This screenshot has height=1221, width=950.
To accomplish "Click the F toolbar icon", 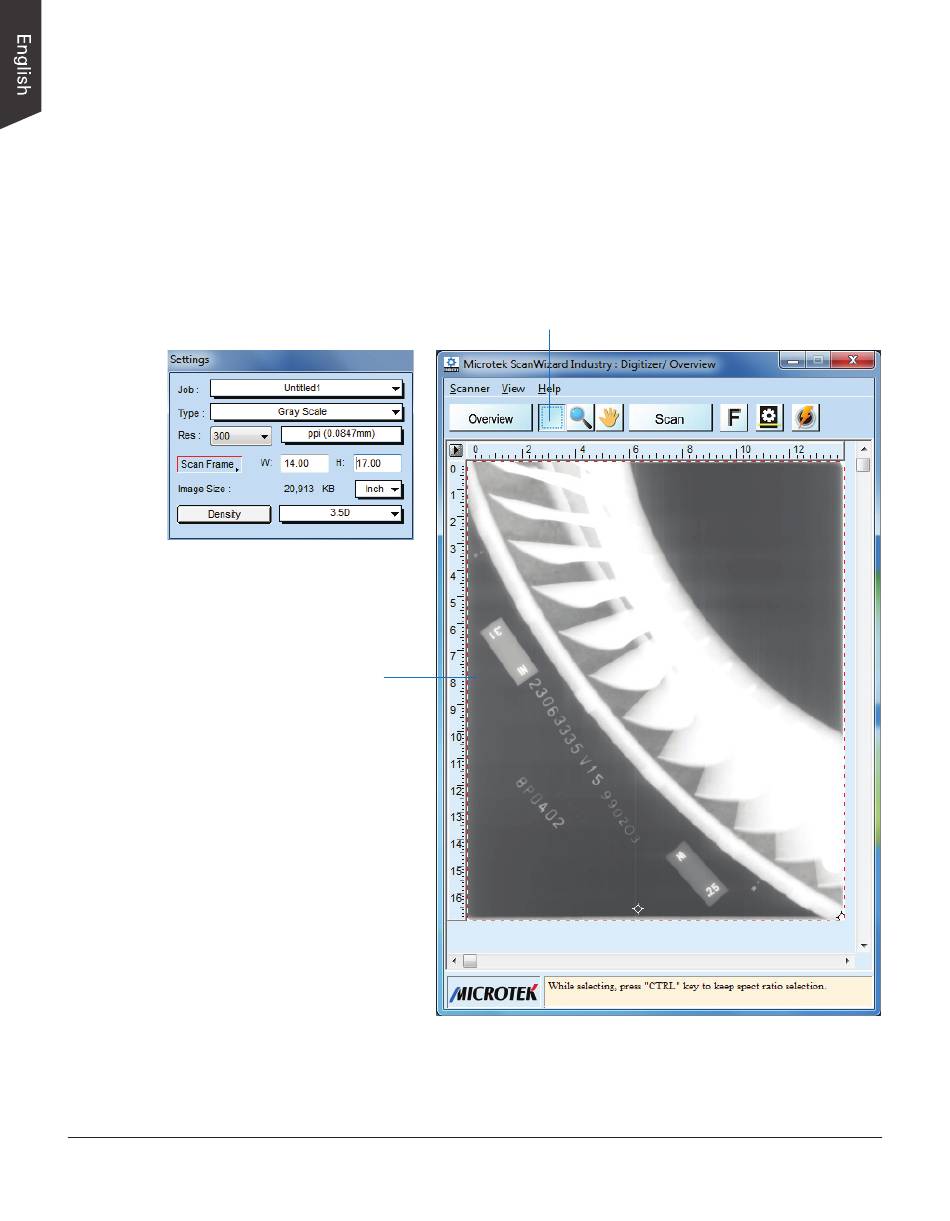I will [x=735, y=418].
